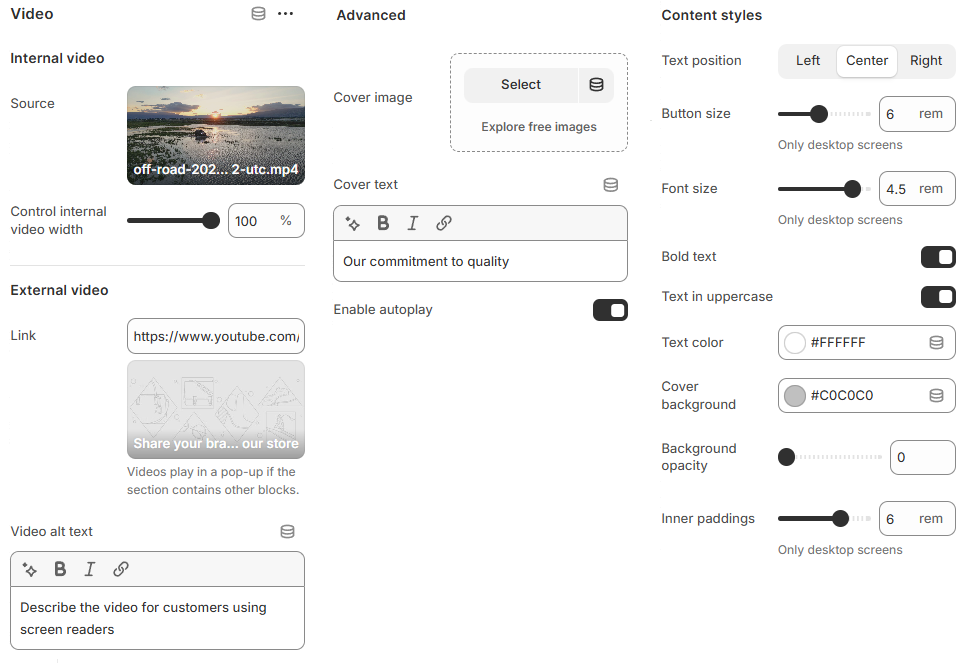Screen dimensions: 975x663
Task: Set Text position to Right
Action: tap(925, 60)
